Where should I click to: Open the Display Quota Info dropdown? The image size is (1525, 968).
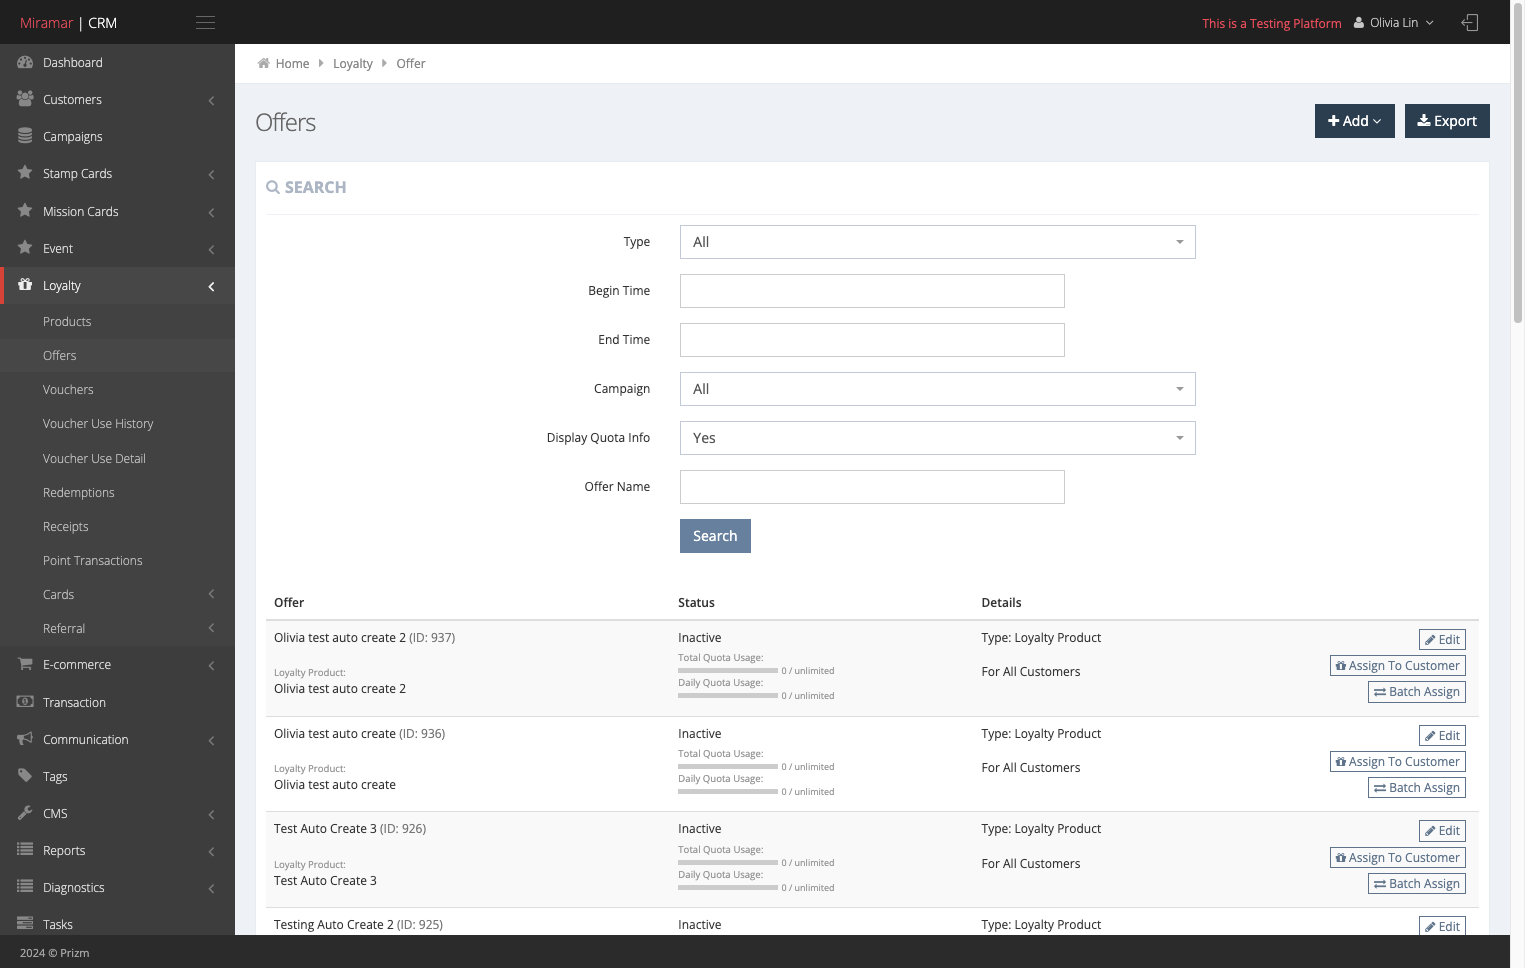(x=937, y=438)
